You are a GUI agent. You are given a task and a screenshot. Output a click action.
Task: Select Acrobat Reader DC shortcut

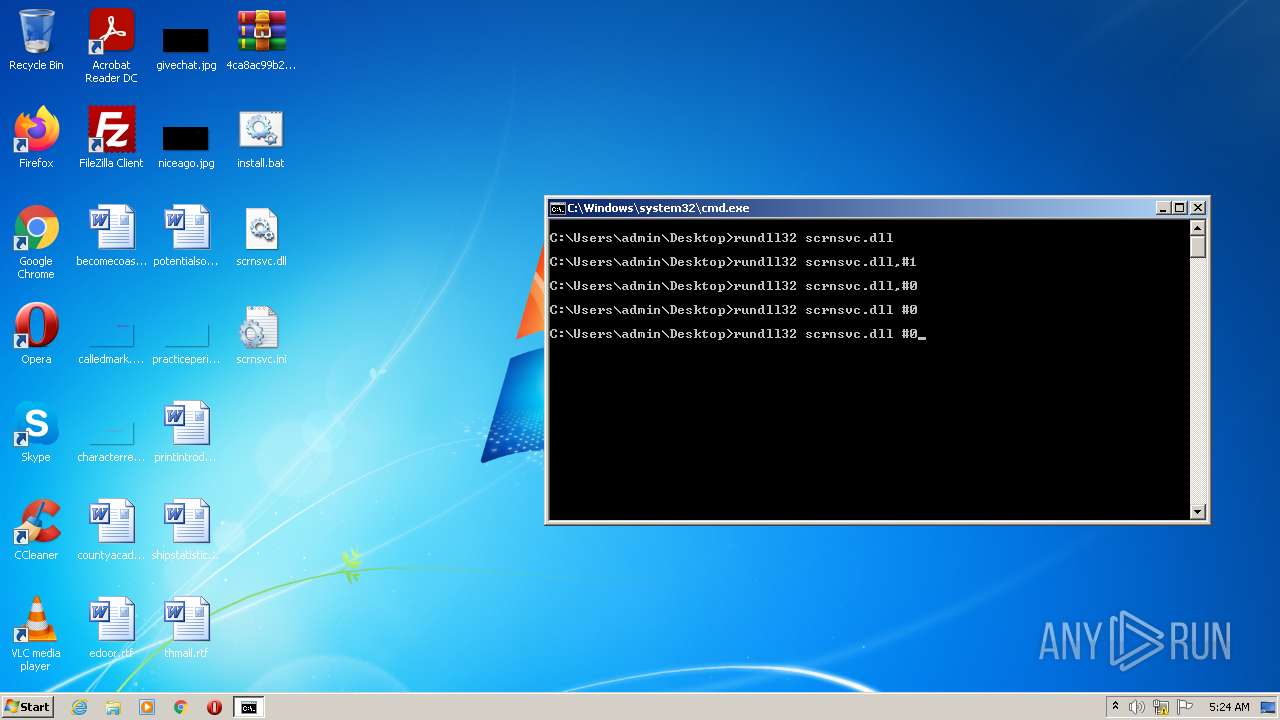pyautogui.click(x=111, y=45)
